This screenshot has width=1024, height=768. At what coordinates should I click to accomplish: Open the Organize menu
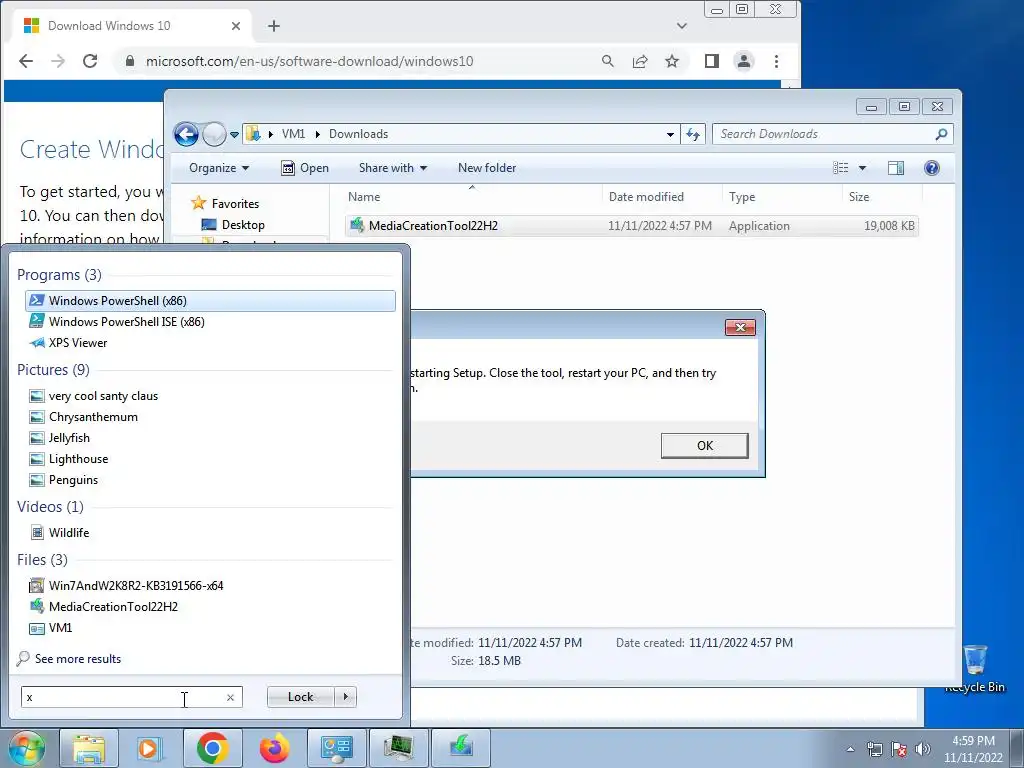point(219,168)
